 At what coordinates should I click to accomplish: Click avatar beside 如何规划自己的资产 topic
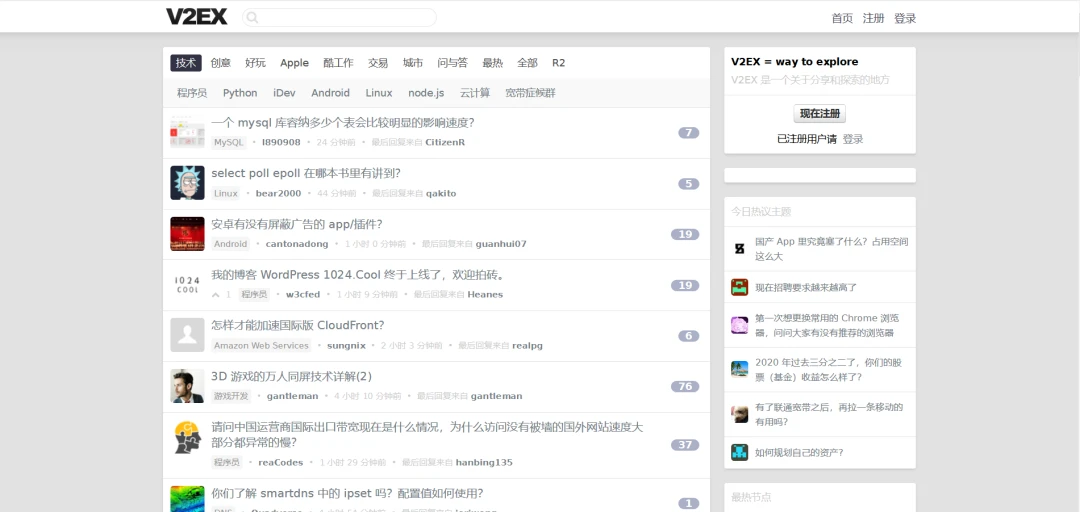(739, 452)
